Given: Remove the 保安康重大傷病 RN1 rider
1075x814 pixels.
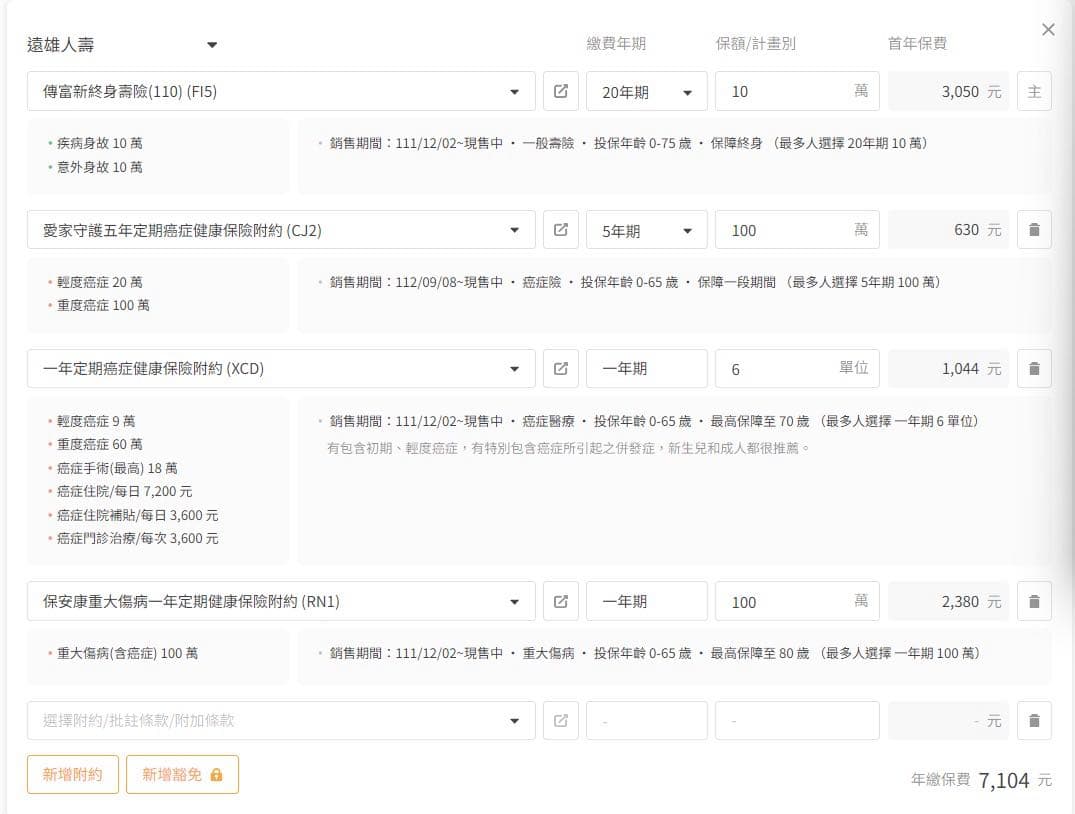Looking at the screenshot, I should (1034, 602).
